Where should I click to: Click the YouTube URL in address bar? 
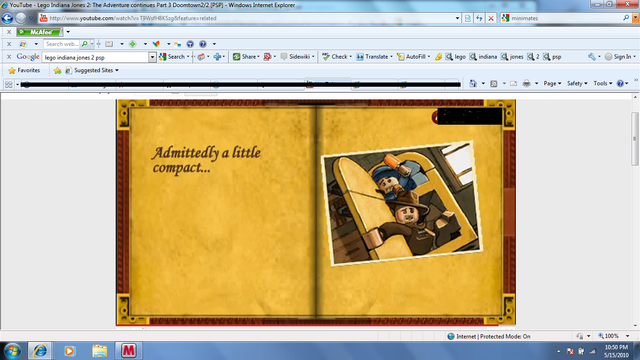click(x=133, y=18)
